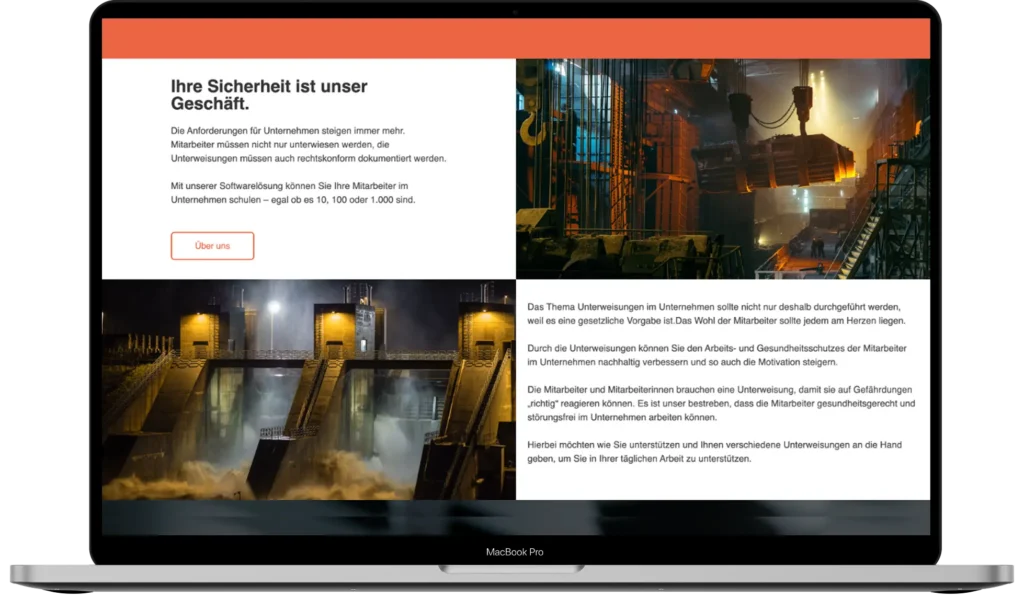This screenshot has height=598, width=1024.
Task: Click the webcam dot above the screen
Action: tap(515, 12)
